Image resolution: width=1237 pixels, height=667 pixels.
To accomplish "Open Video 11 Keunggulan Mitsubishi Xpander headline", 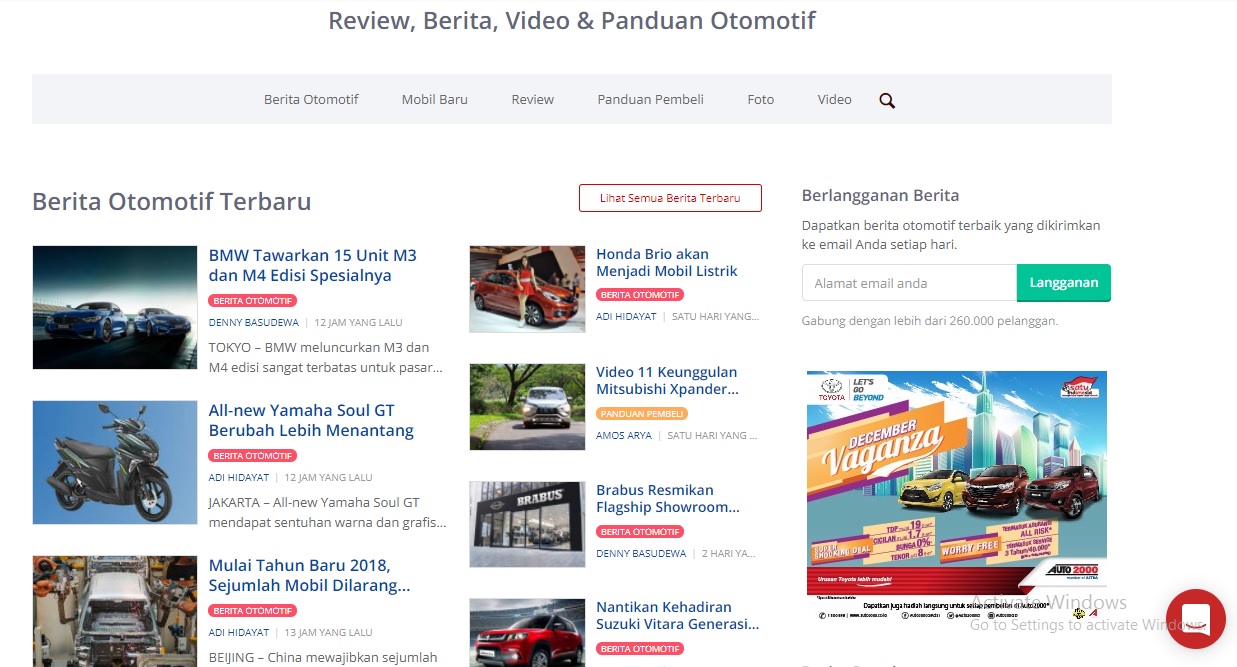I will (x=667, y=380).
